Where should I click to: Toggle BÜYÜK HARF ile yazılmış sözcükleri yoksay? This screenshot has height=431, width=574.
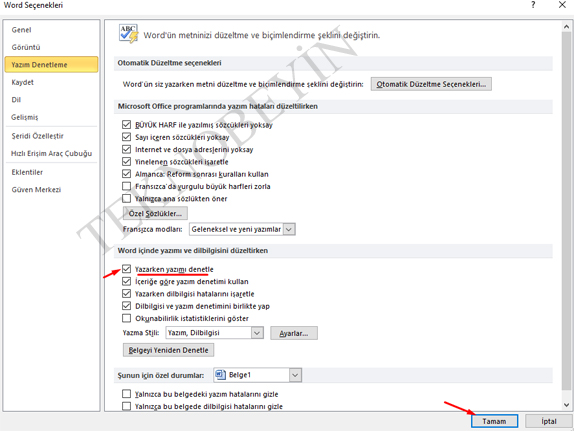(126, 125)
